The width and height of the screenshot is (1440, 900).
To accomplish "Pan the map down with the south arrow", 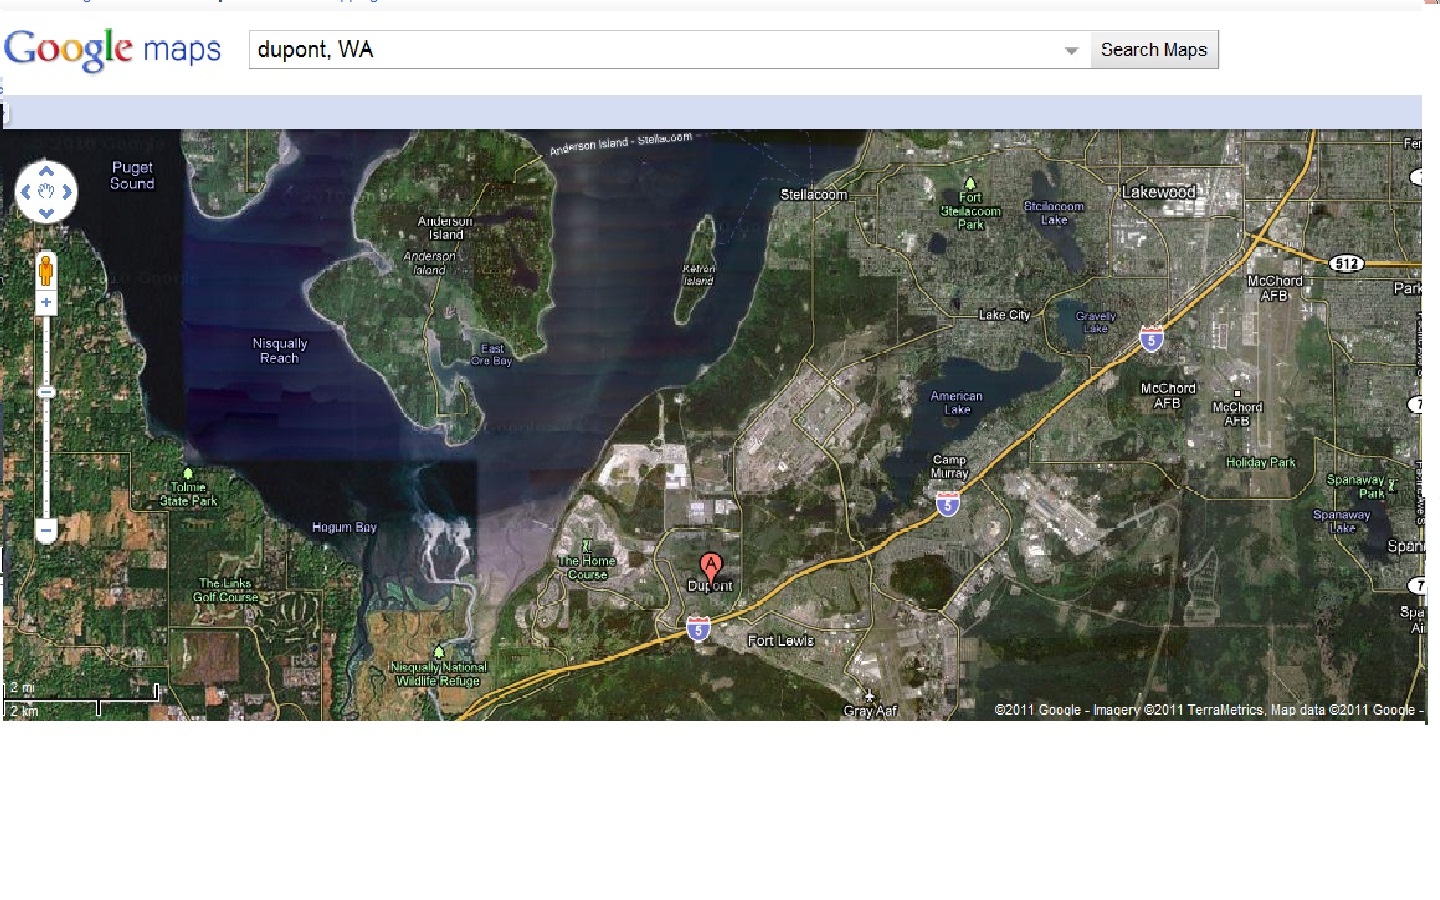I will coord(46,212).
